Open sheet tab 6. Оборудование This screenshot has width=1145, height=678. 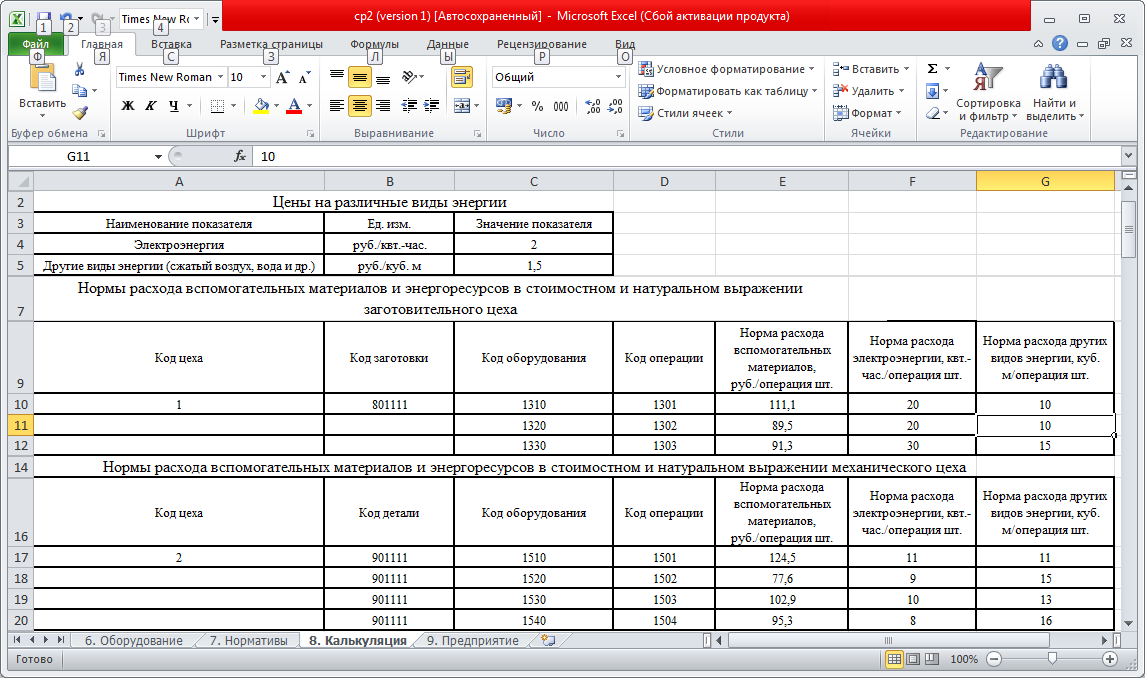pos(134,641)
